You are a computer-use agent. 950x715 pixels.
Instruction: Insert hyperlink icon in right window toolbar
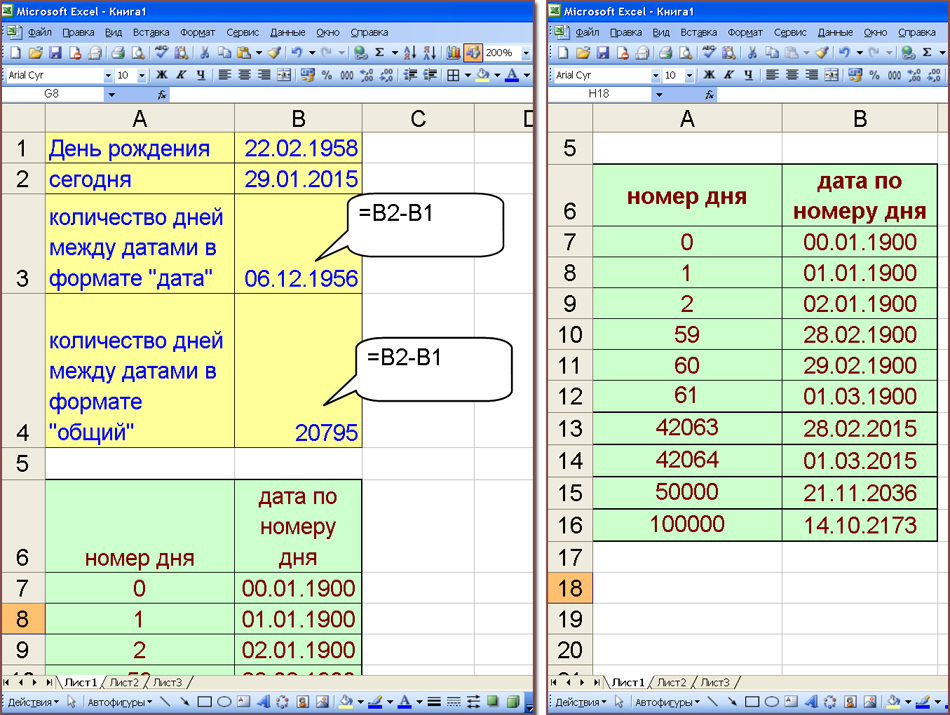(908, 53)
